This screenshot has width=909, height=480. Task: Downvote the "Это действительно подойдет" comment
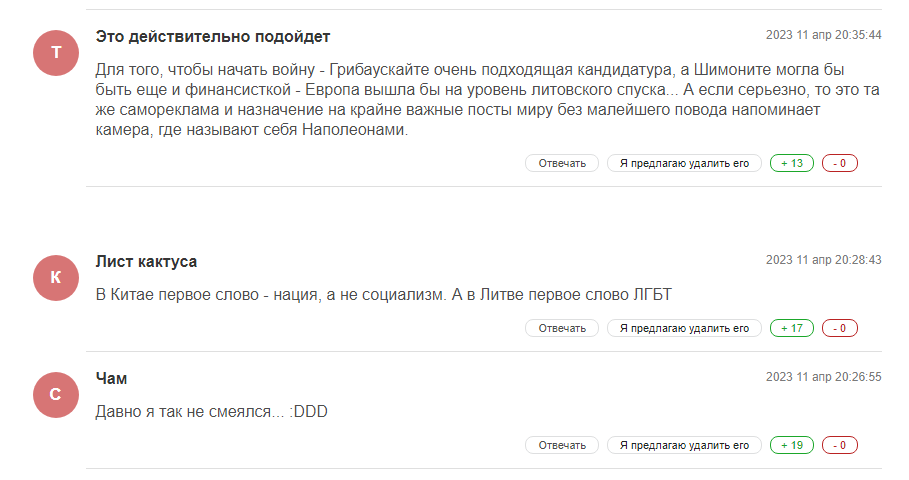840,163
